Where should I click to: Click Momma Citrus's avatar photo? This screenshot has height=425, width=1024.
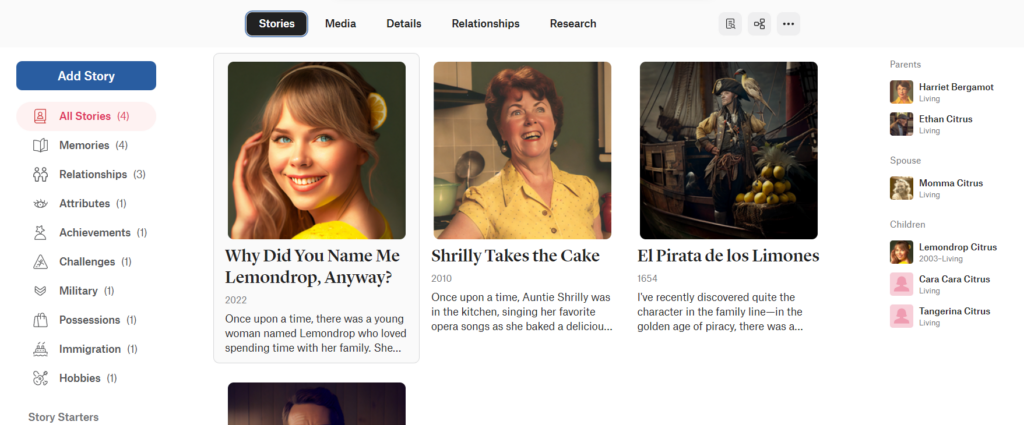pos(901,188)
